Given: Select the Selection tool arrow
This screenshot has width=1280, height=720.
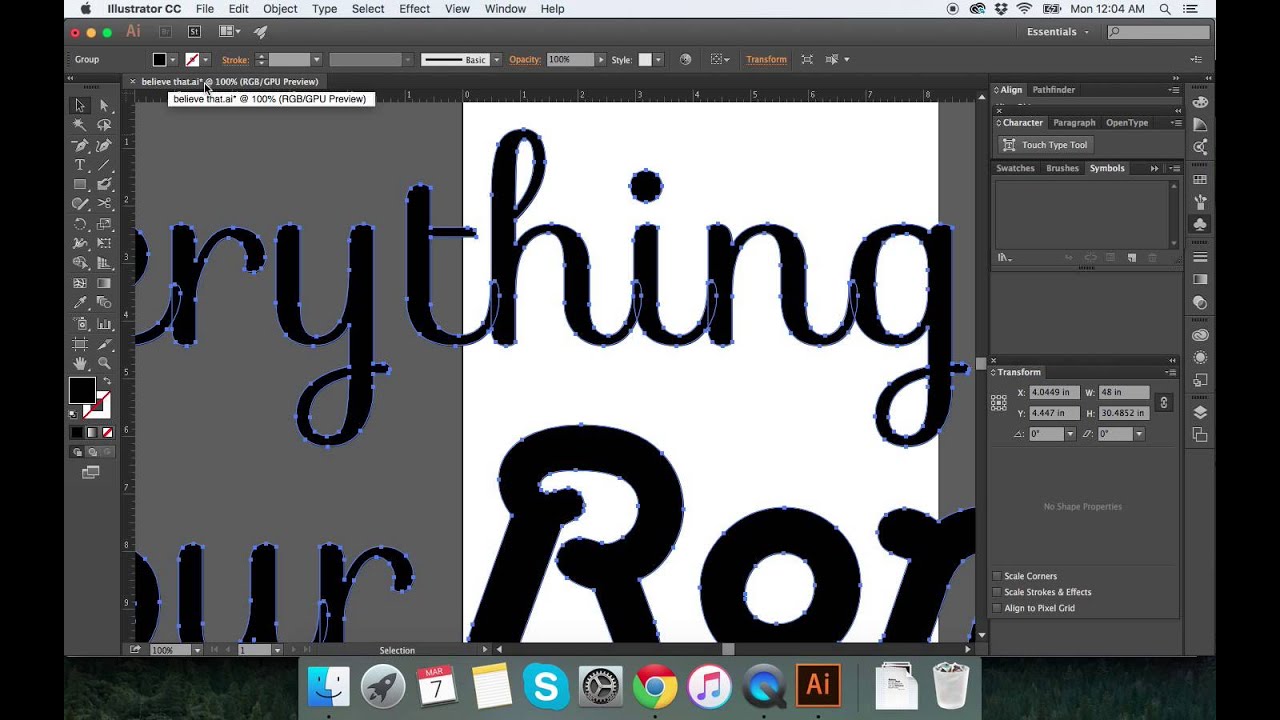Looking at the screenshot, I should pyautogui.click(x=80, y=105).
